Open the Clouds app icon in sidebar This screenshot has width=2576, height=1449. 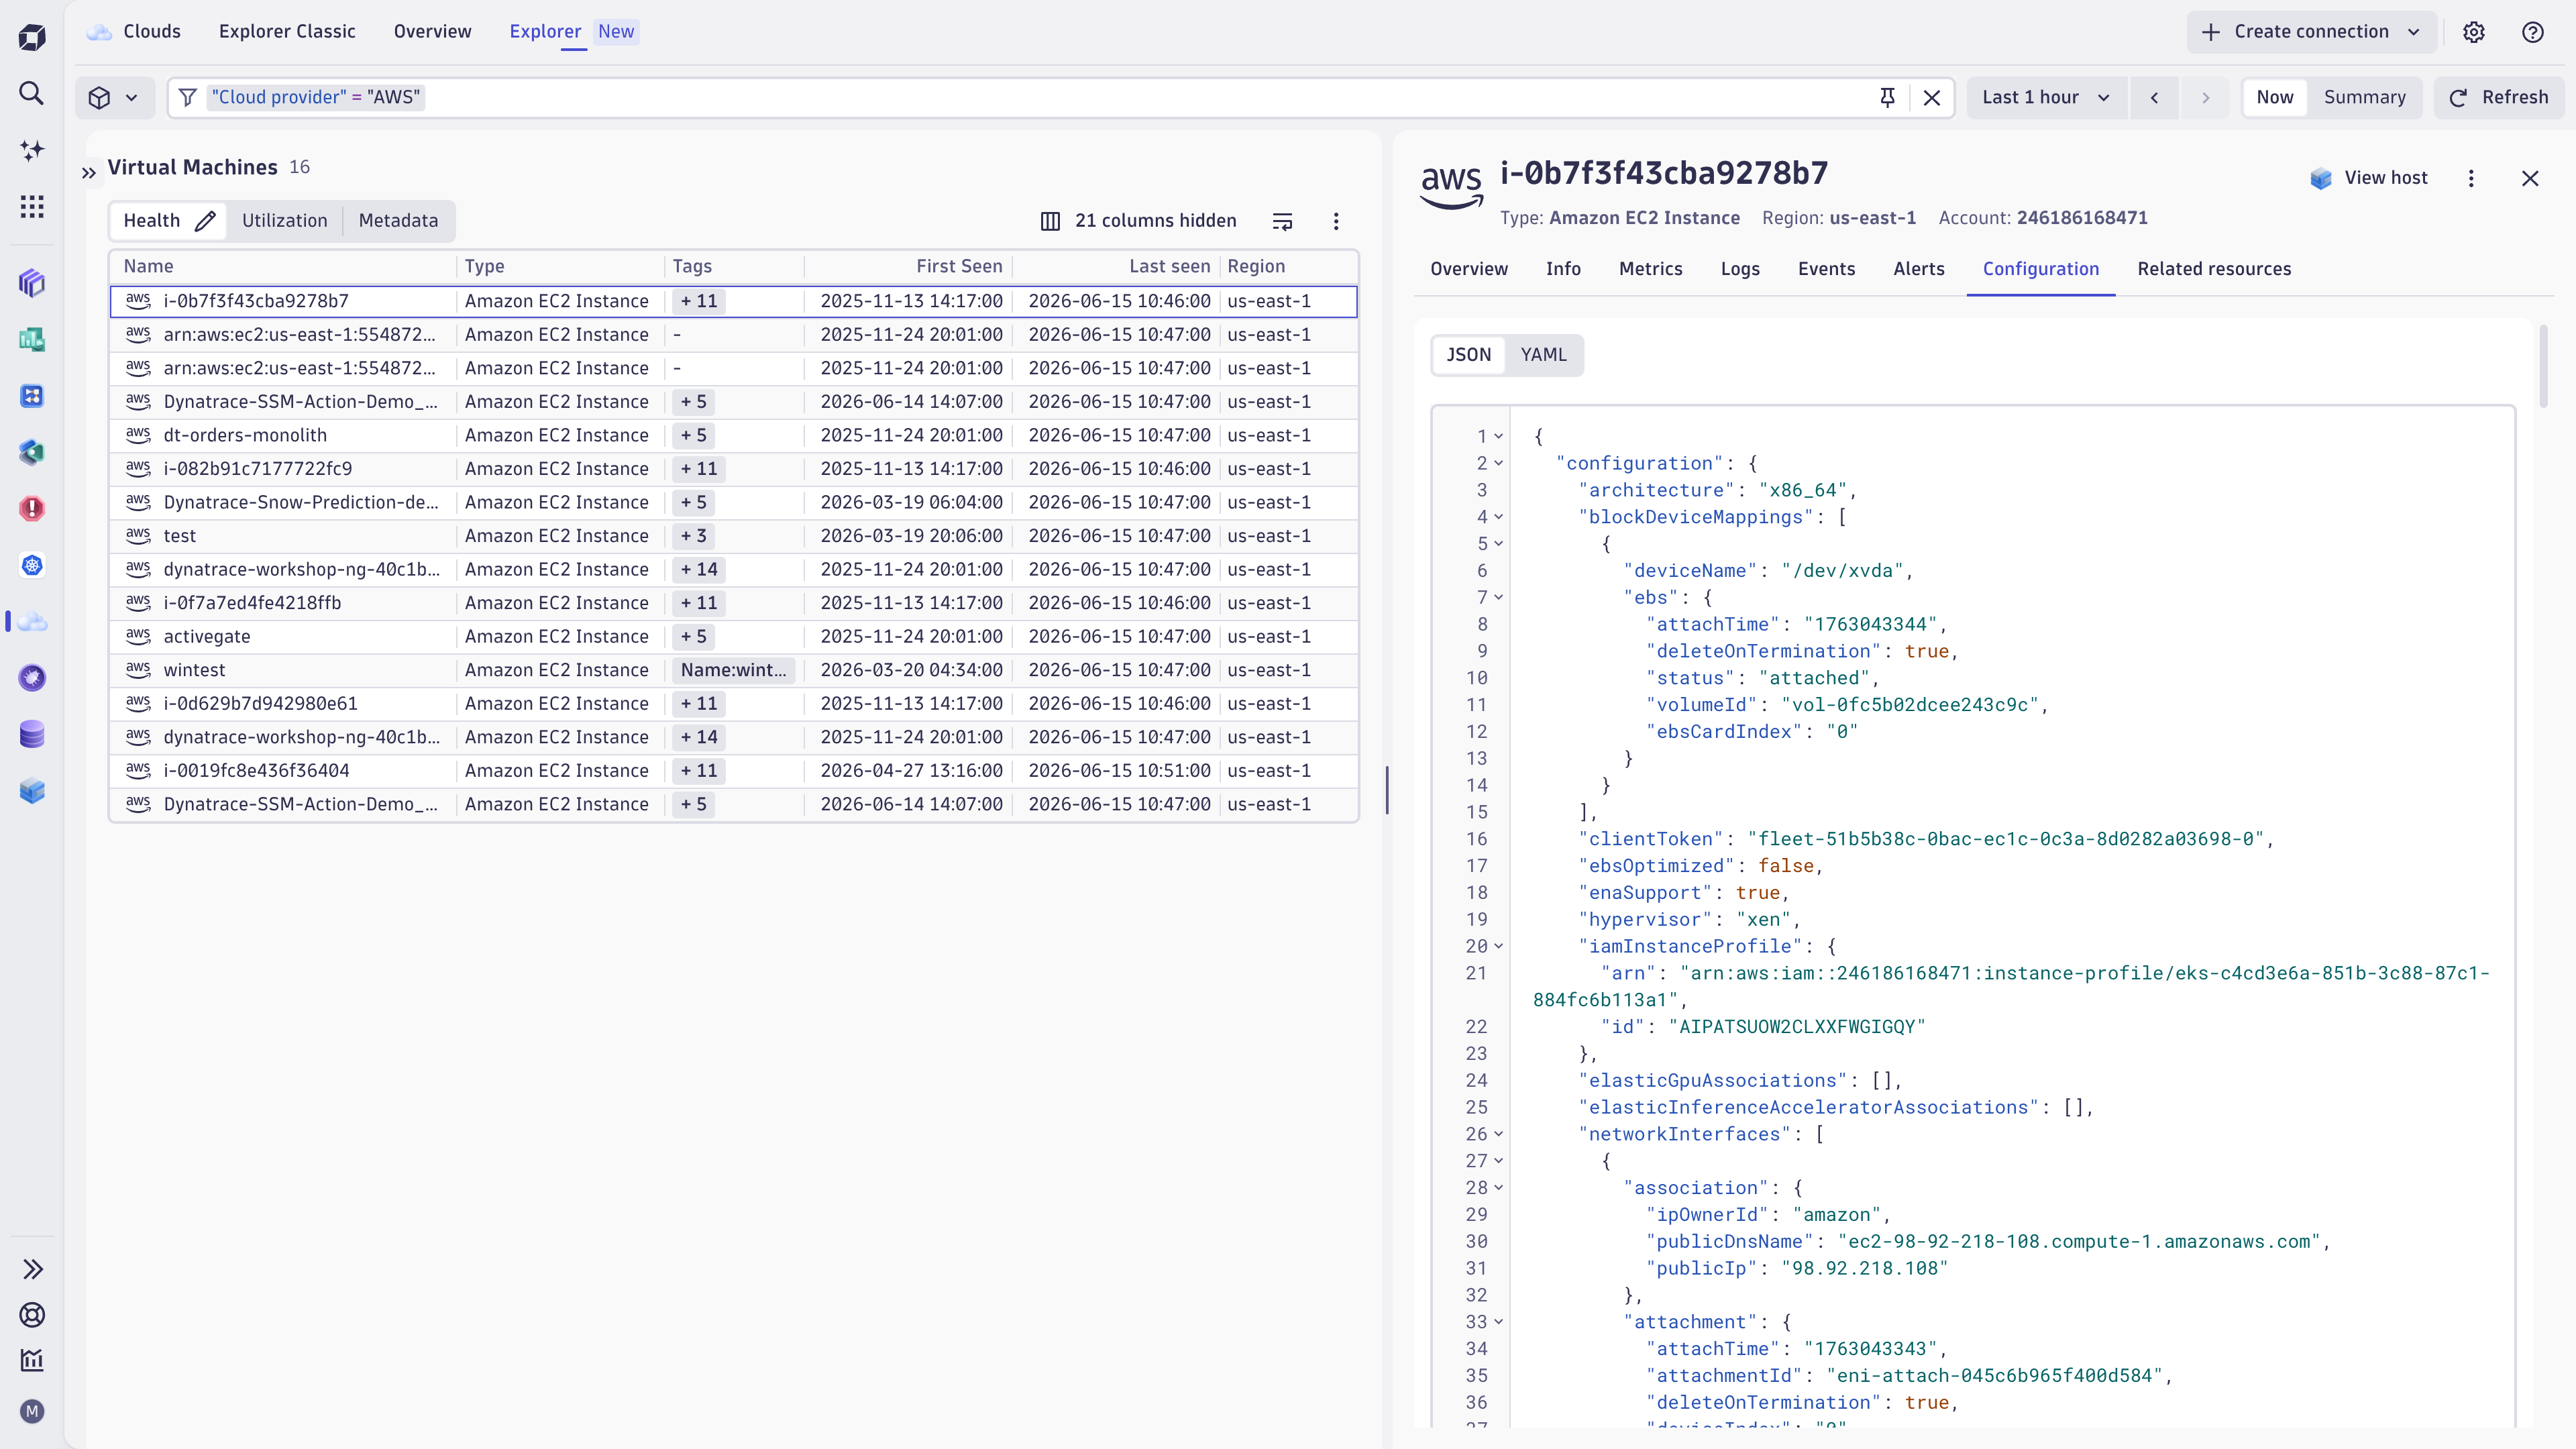[32, 622]
